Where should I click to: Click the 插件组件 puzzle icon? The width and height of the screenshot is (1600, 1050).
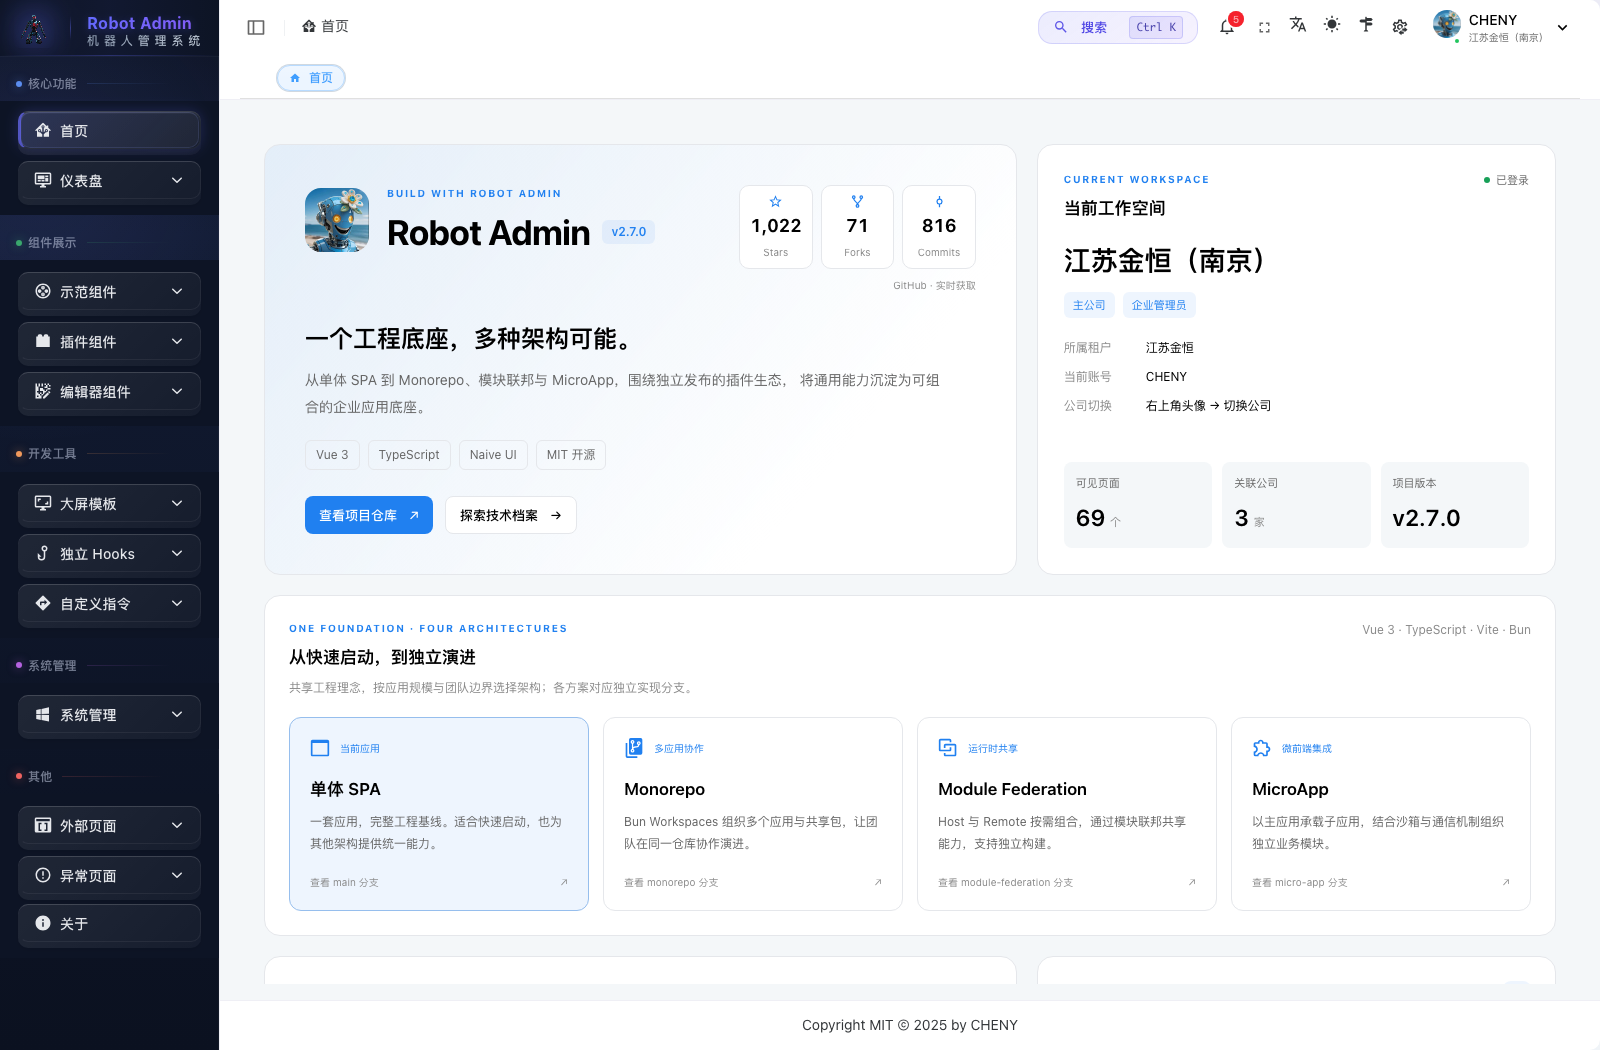(x=43, y=341)
